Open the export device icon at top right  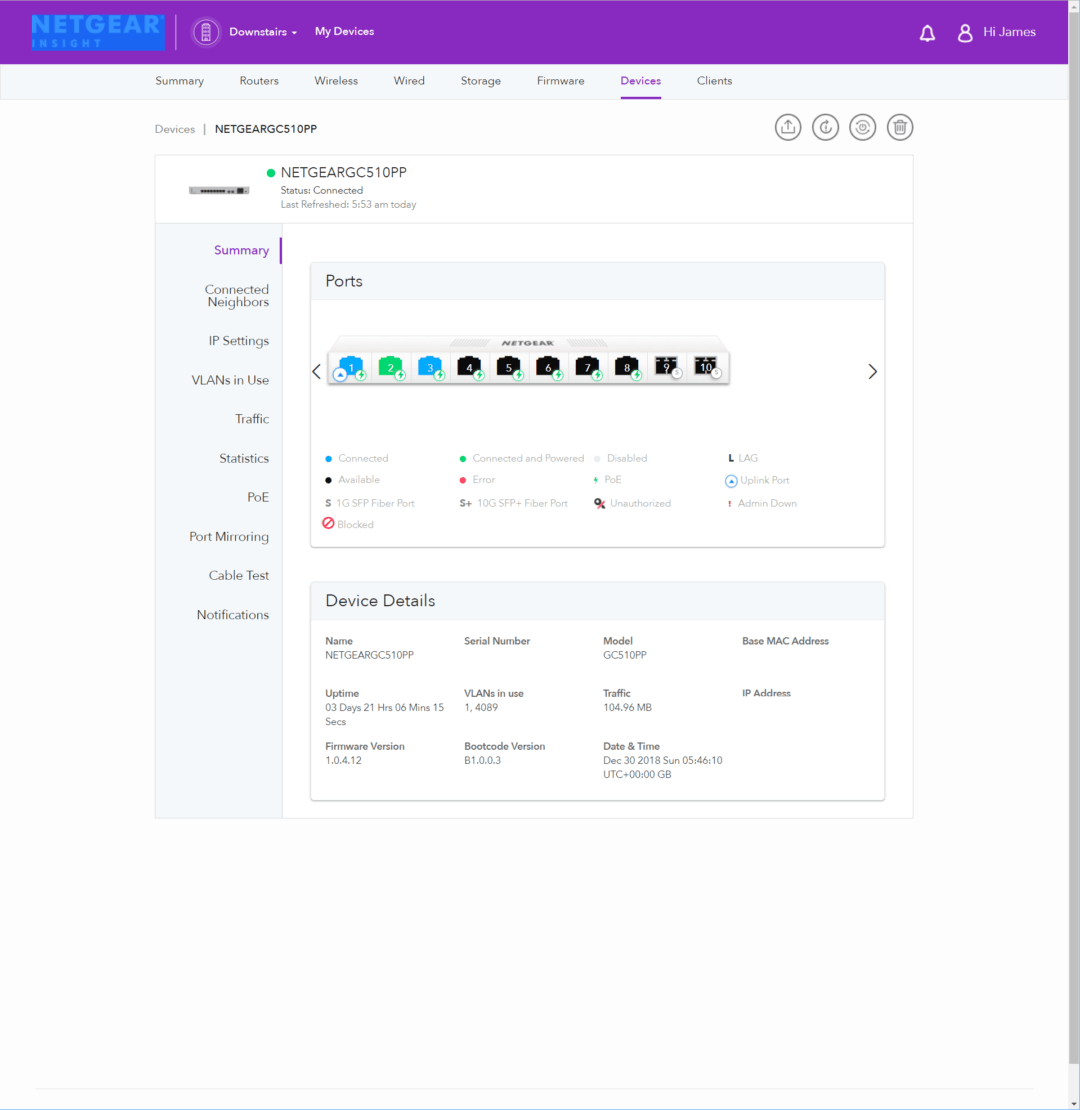pos(788,127)
